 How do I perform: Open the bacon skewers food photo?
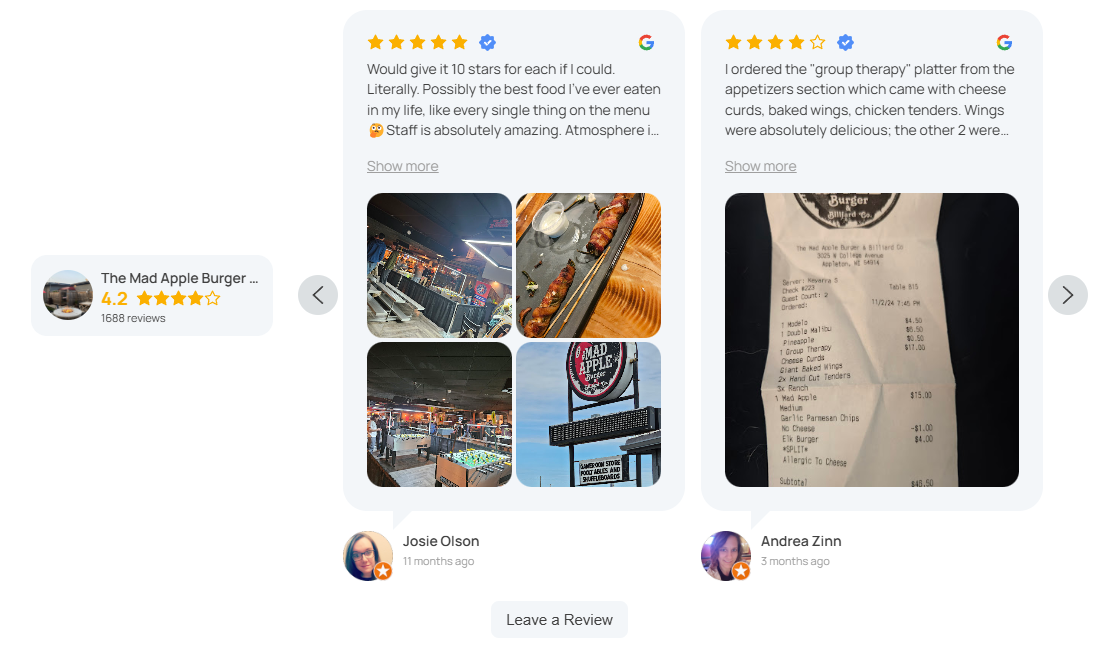[x=589, y=265]
